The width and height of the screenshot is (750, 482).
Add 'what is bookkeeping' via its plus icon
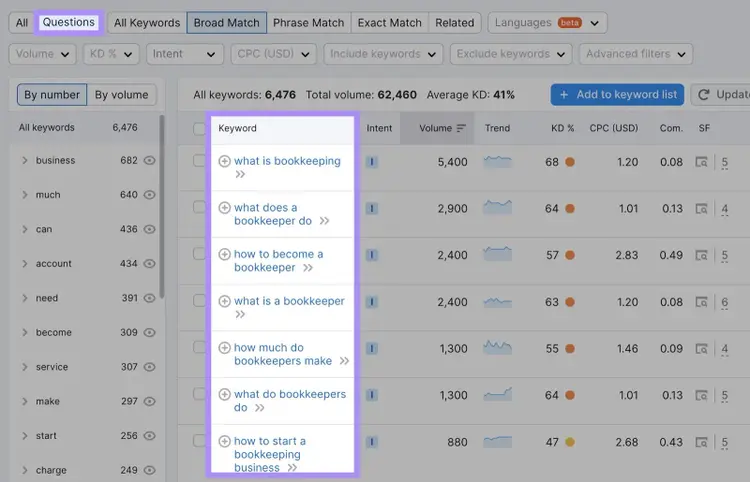tap(224, 161)
